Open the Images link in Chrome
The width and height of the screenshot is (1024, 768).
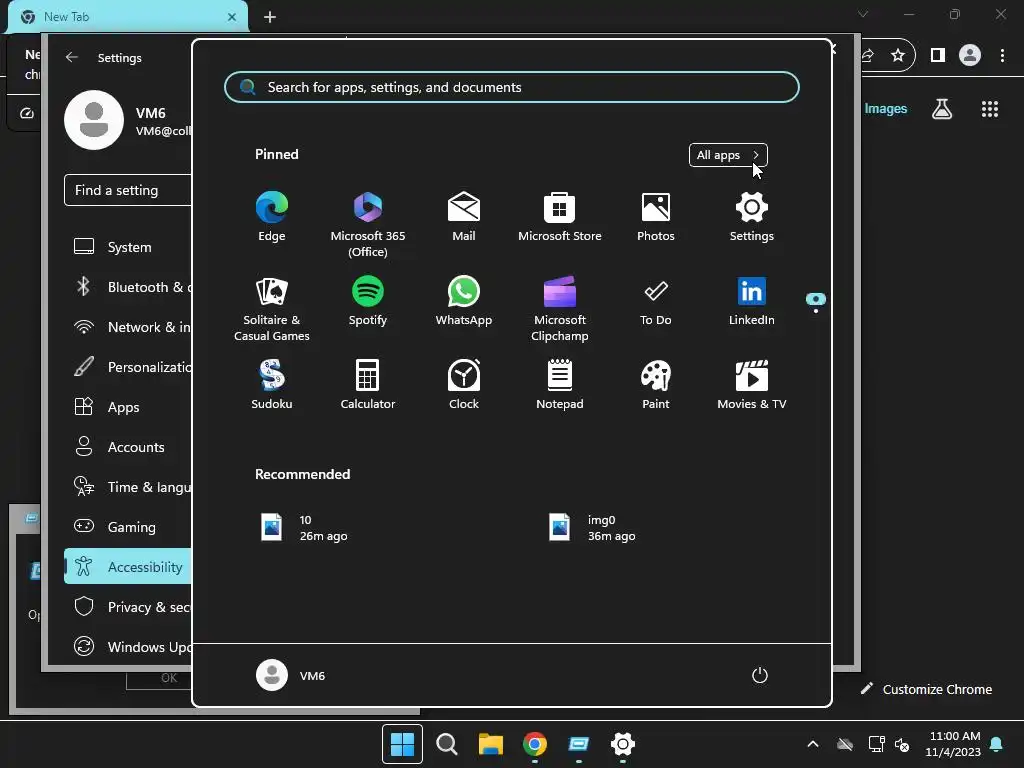pyautogui.click(x=886, y=108)
